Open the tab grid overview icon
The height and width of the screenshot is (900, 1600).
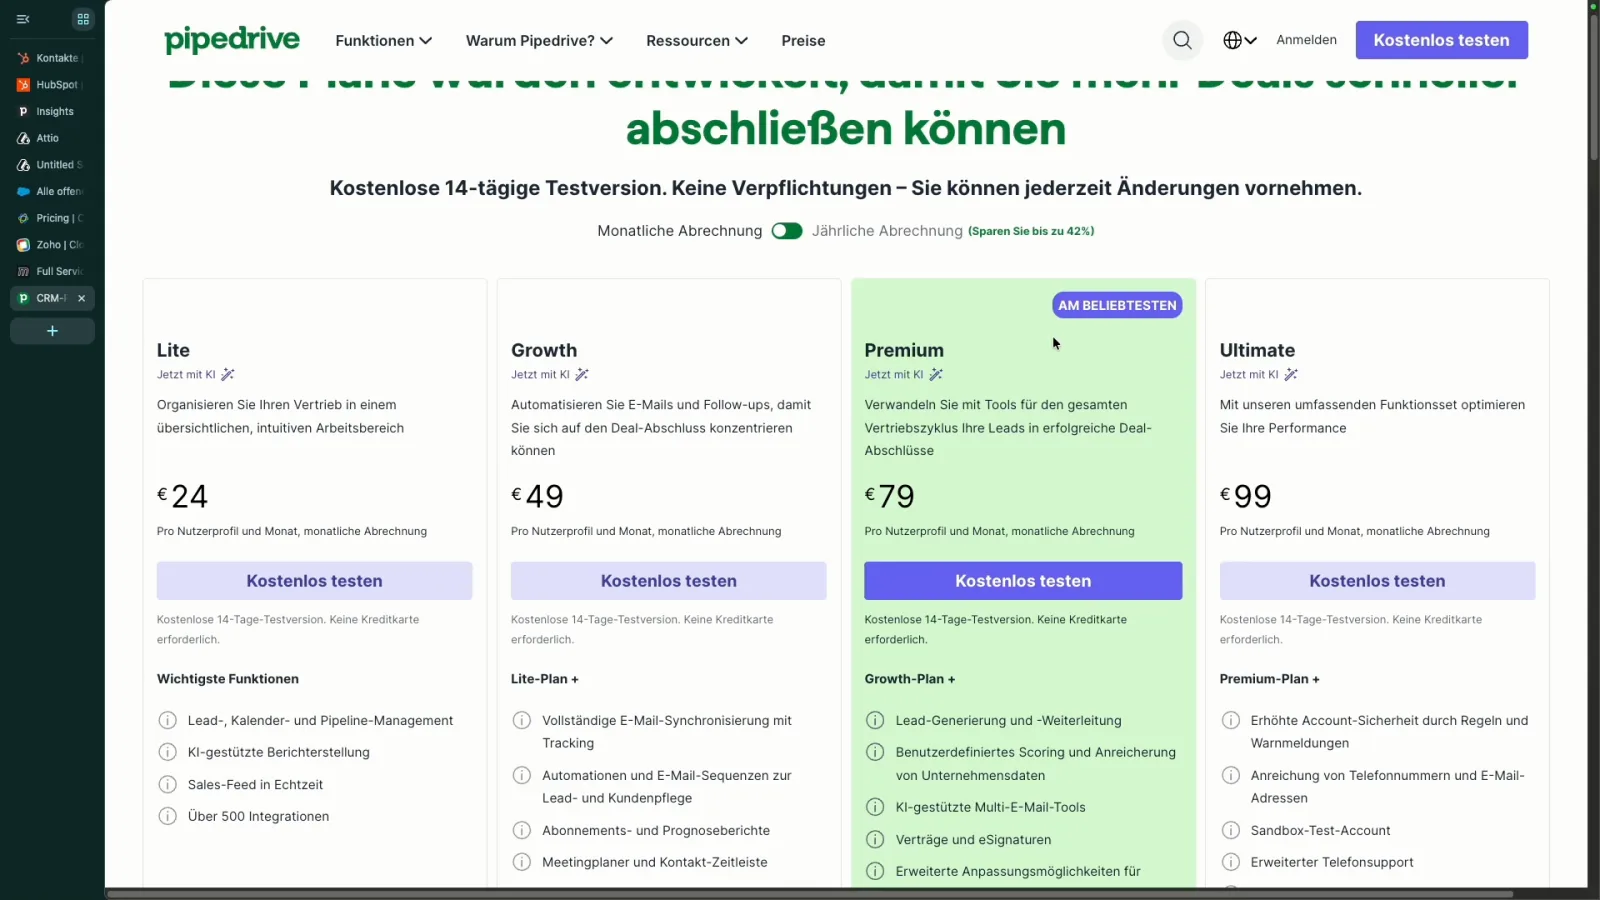[83, 19]
